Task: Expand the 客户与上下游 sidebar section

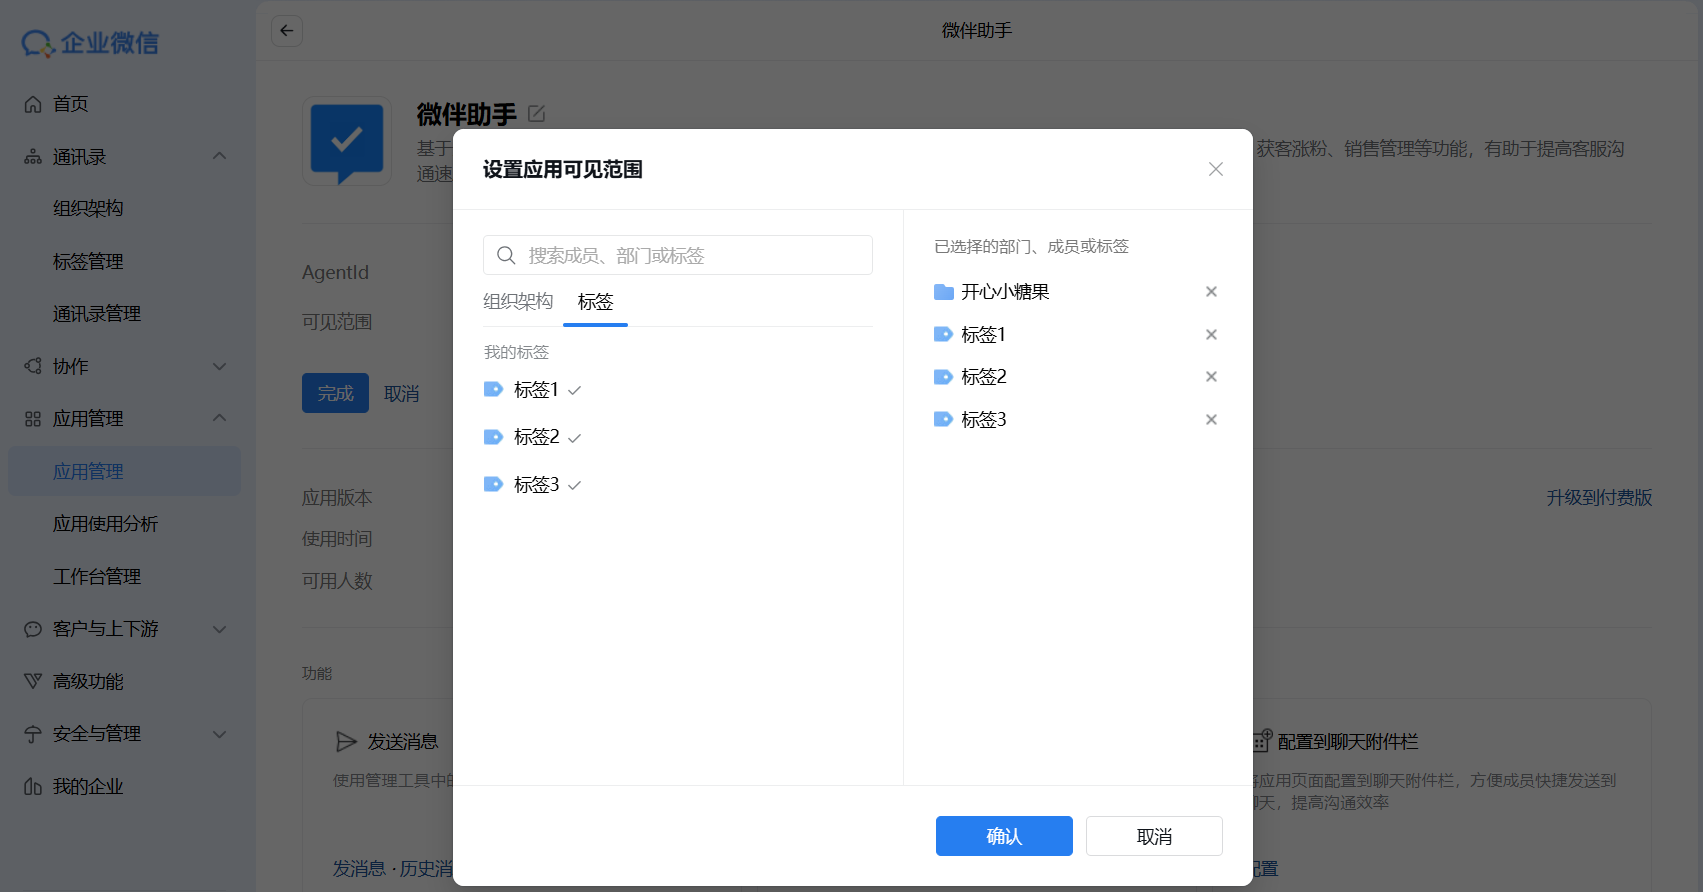Action: [219, 629]
